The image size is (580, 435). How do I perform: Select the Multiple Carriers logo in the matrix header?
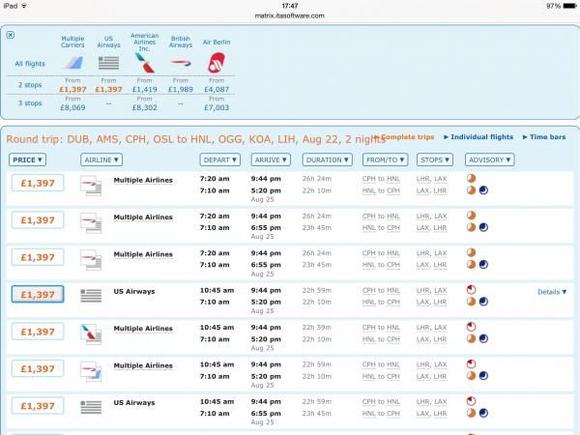tap(74, 63)
